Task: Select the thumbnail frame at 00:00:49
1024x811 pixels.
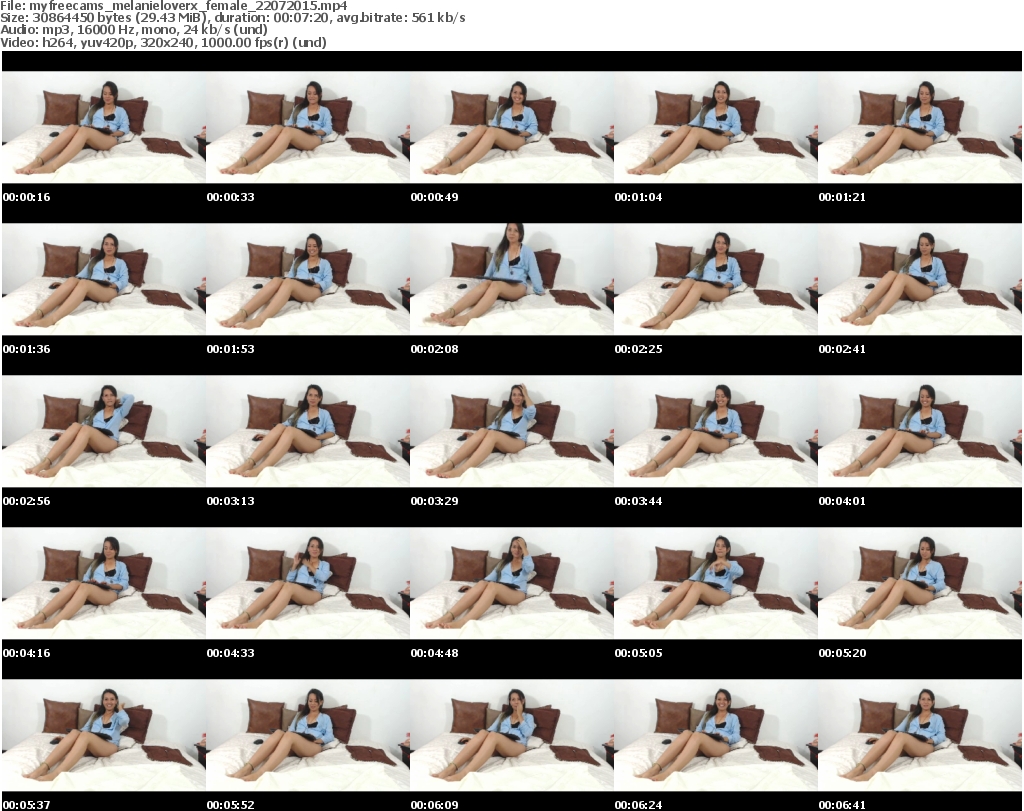Action: tap(511, 127)
